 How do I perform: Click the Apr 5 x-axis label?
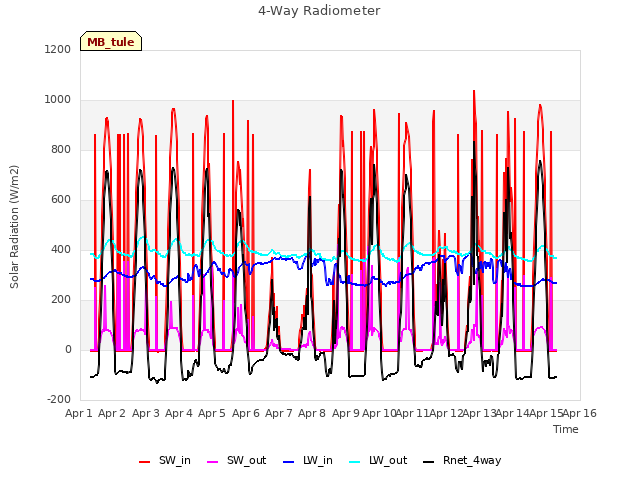212,413
